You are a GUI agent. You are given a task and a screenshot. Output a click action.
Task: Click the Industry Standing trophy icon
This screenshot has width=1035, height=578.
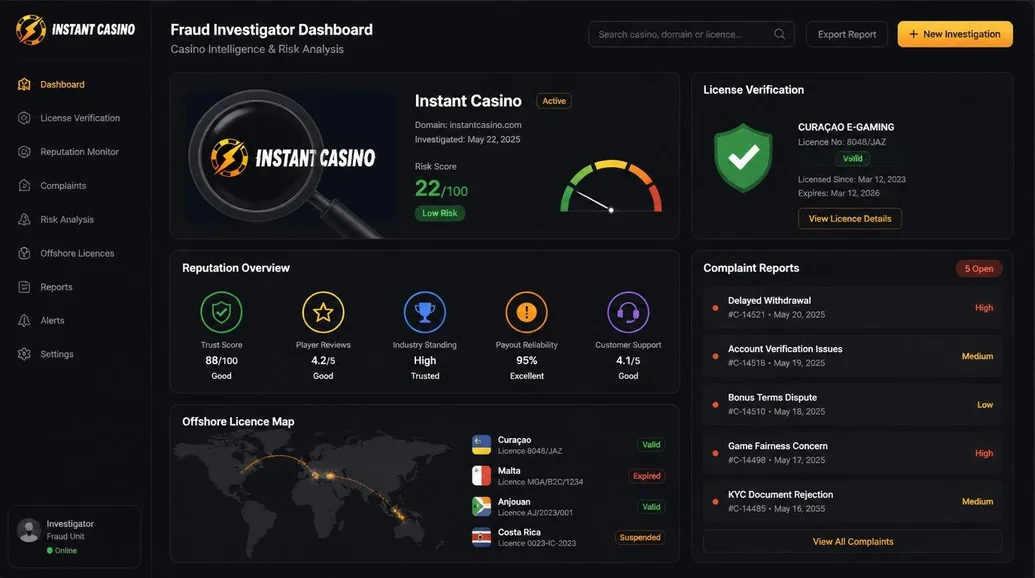[424, 312]
